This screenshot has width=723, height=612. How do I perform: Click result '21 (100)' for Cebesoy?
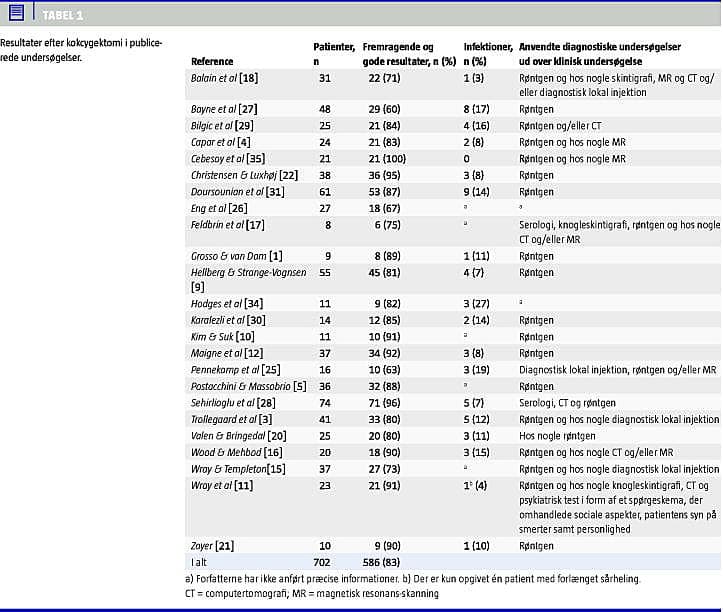coord(387,159)
